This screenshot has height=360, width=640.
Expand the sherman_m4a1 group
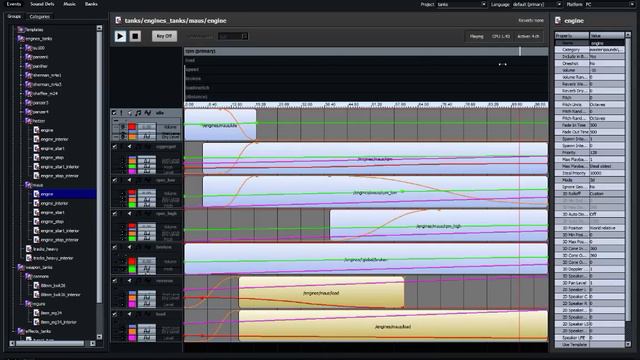point(21,75)
